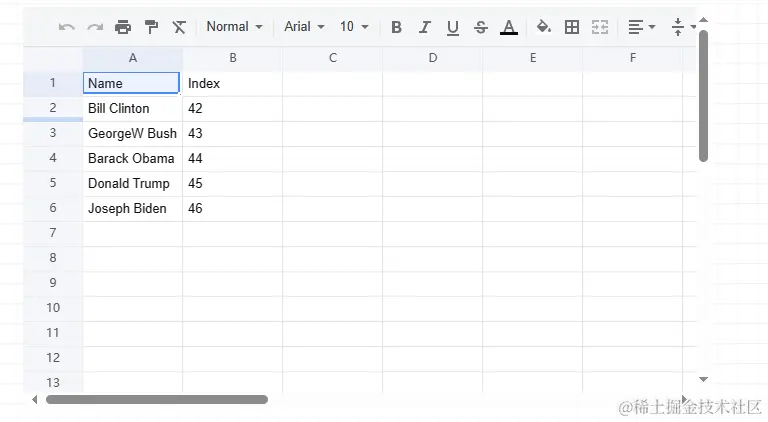Viewport: 768px width, 422px height.
Task: Open the vertical align dropdown
Action: coord(683,27)
